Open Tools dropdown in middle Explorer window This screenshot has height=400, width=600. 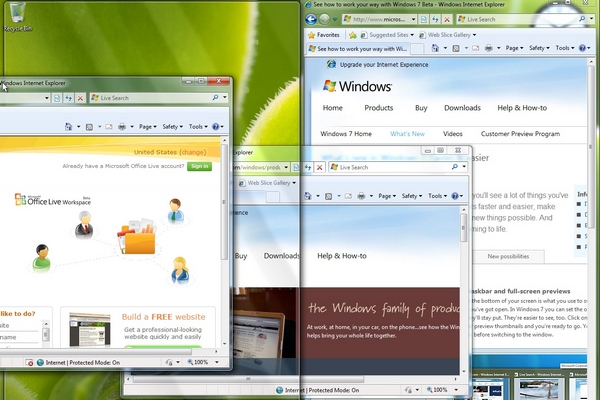click(437, 196)
